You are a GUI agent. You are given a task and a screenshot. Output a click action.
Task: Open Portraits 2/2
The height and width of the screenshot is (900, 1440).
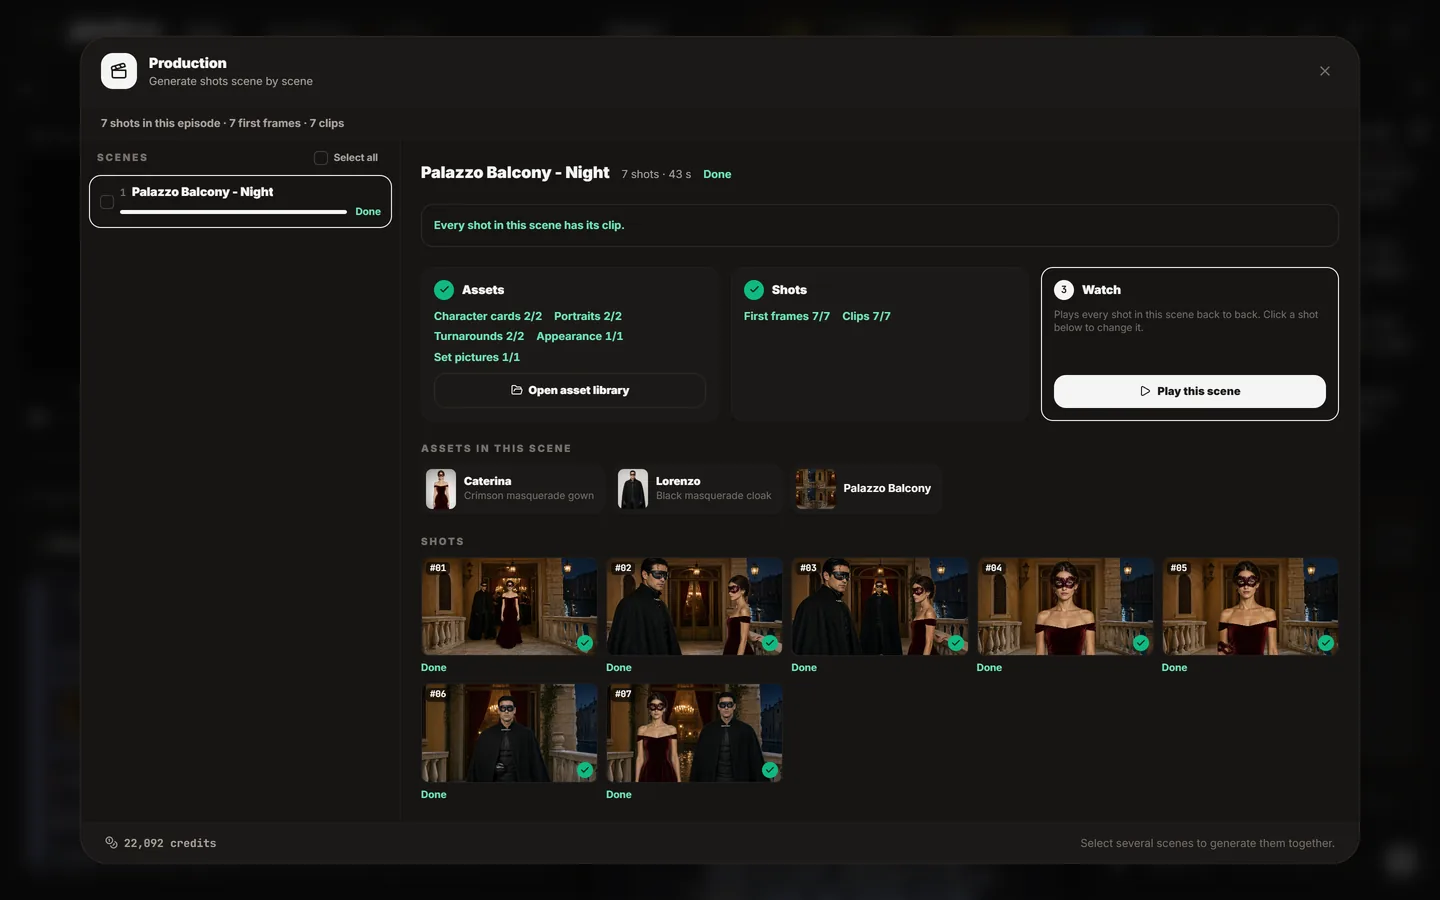click(x=588, y=316)
